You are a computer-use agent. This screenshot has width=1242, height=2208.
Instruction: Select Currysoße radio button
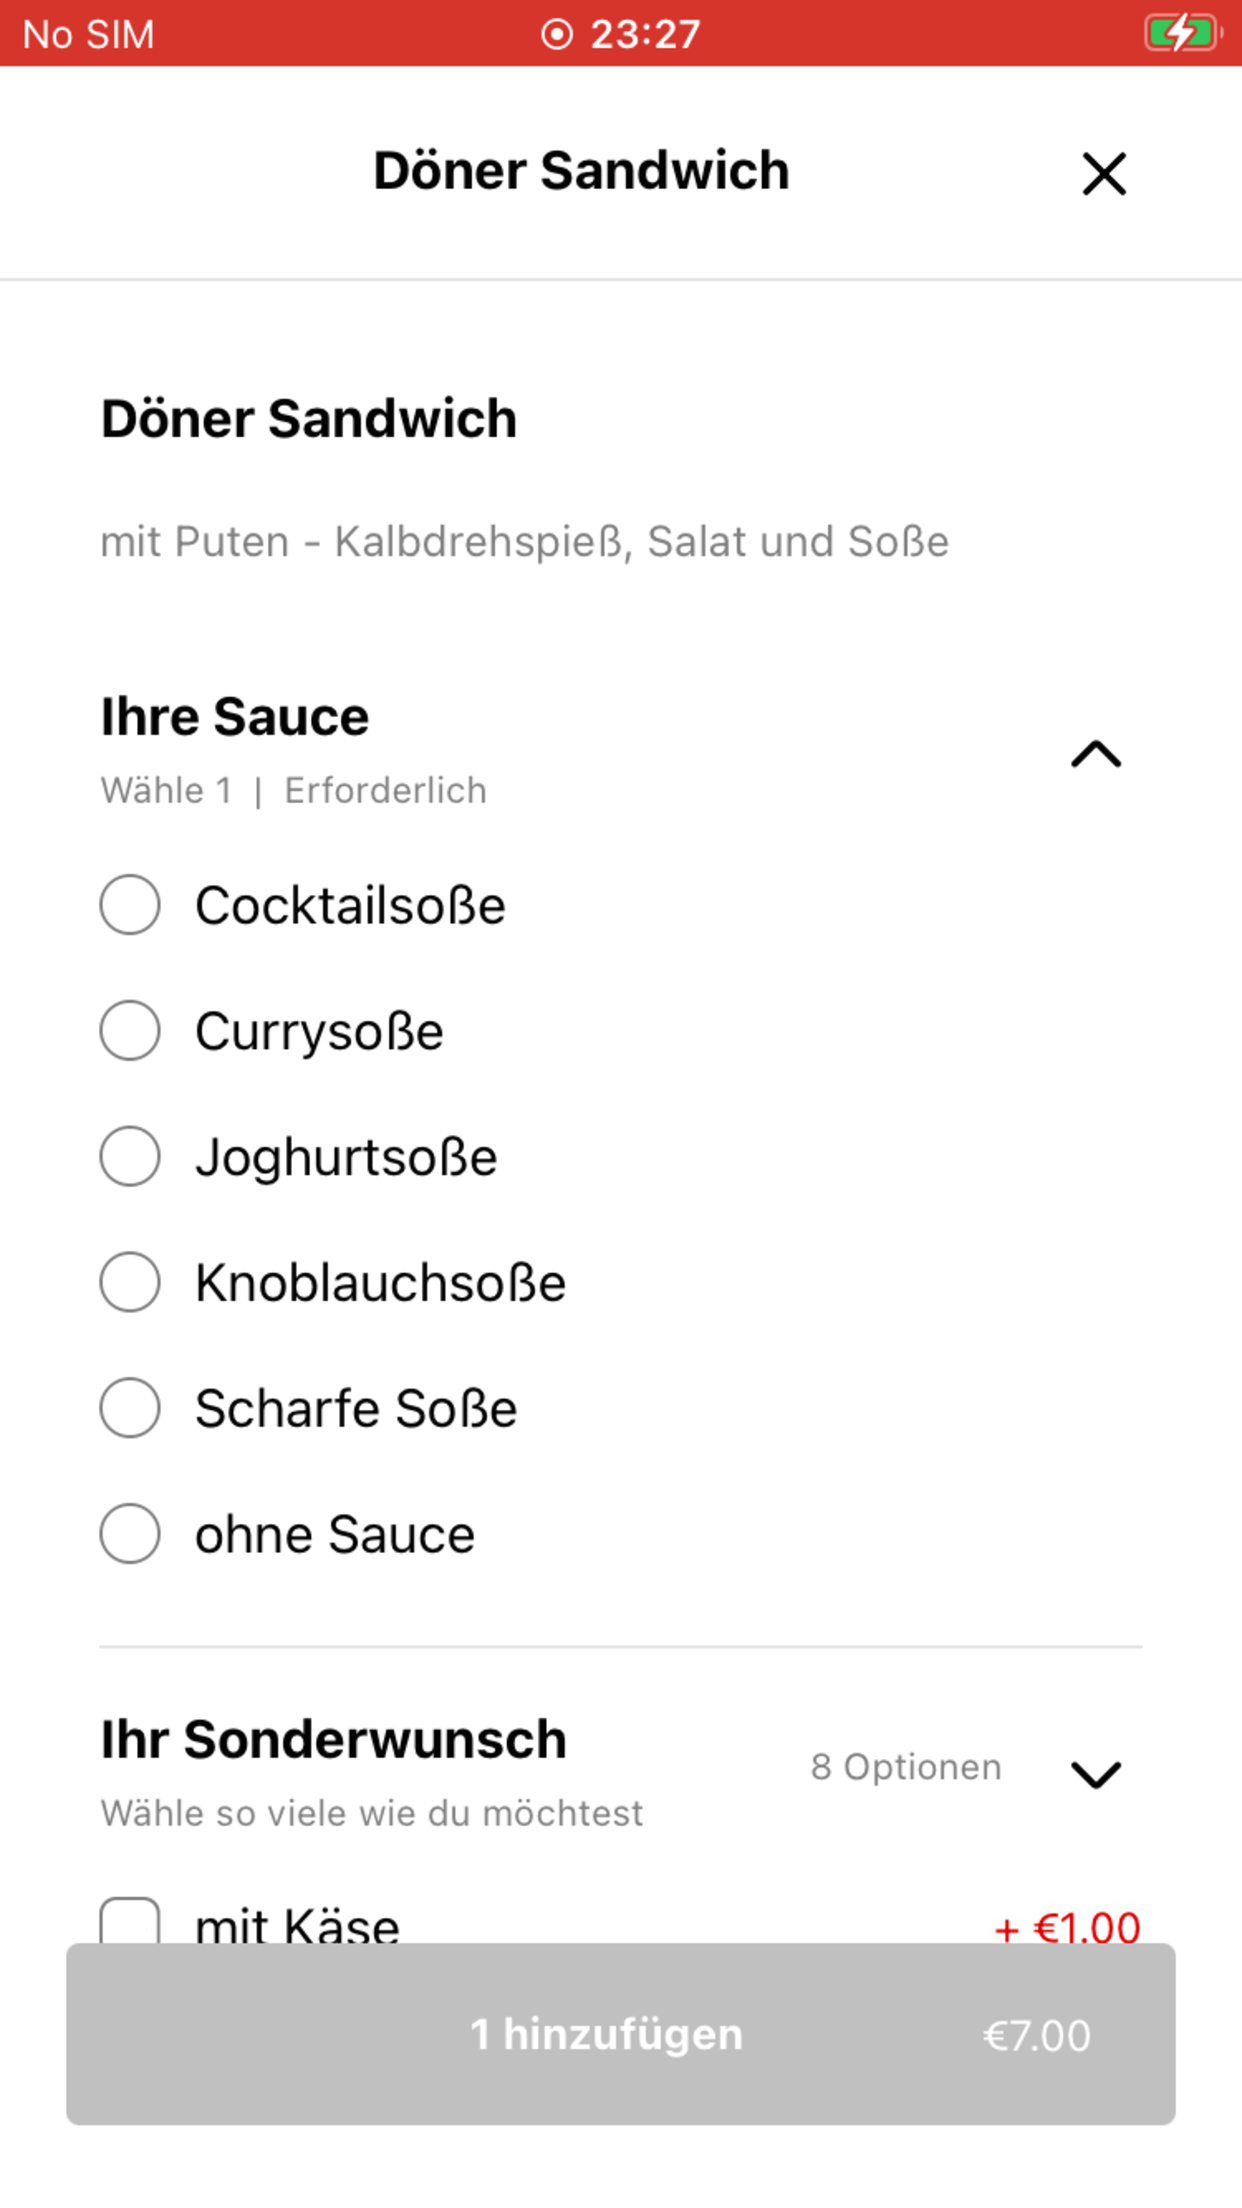coord(130,1031)
